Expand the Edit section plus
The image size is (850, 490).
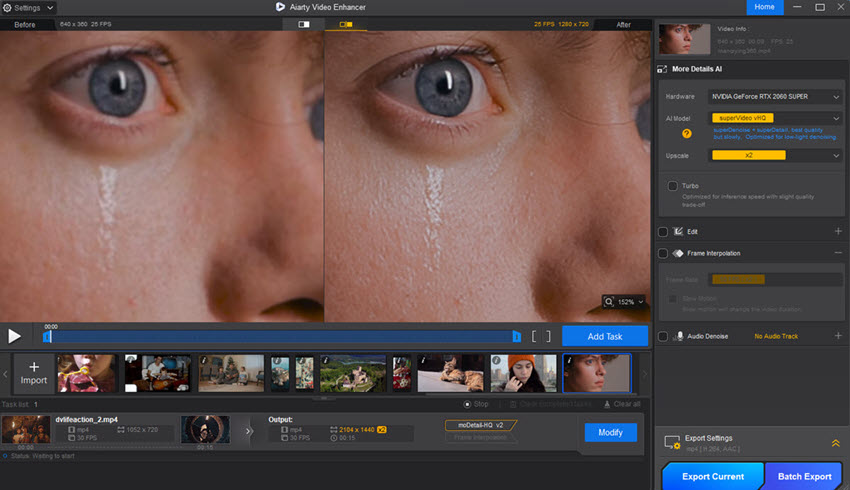pos(838,231)
